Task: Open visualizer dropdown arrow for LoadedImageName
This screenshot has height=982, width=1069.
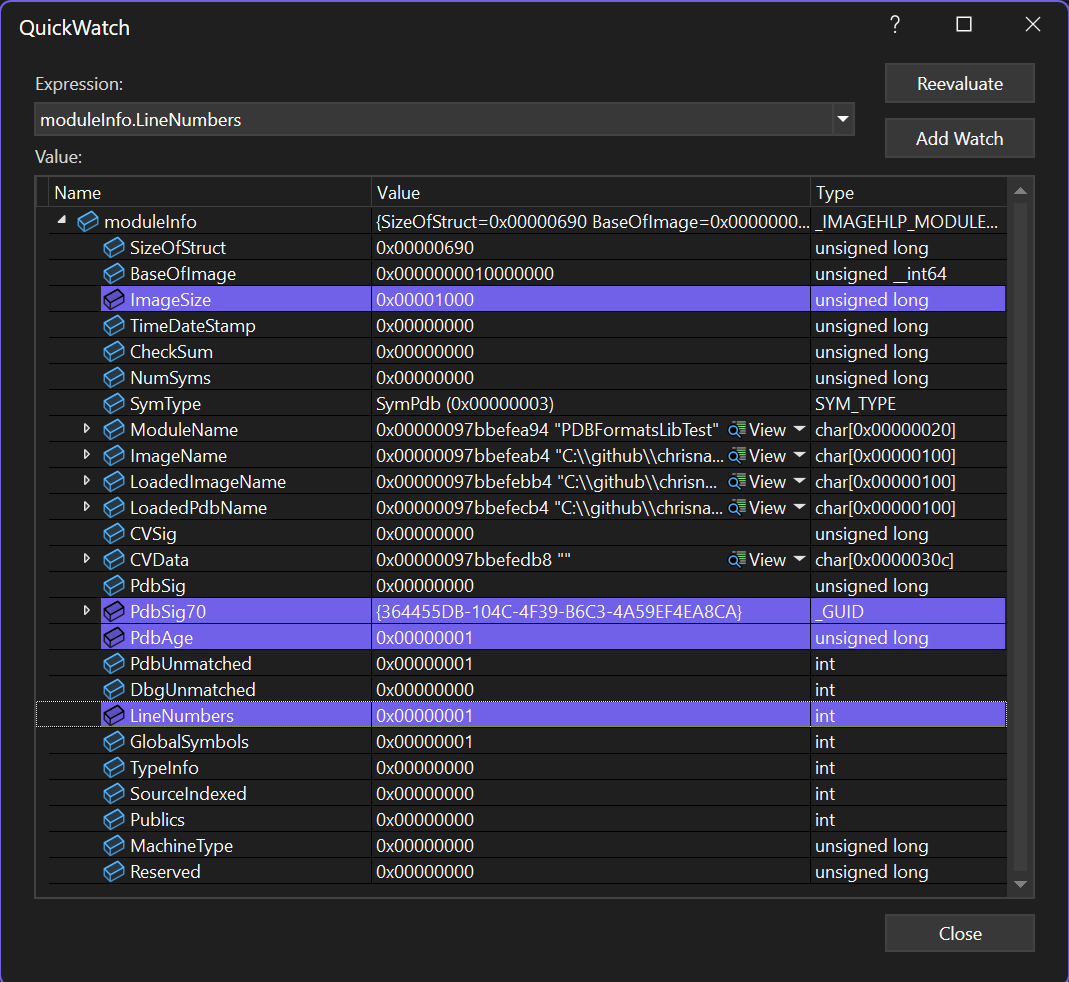Action: (x=800, y=481)
